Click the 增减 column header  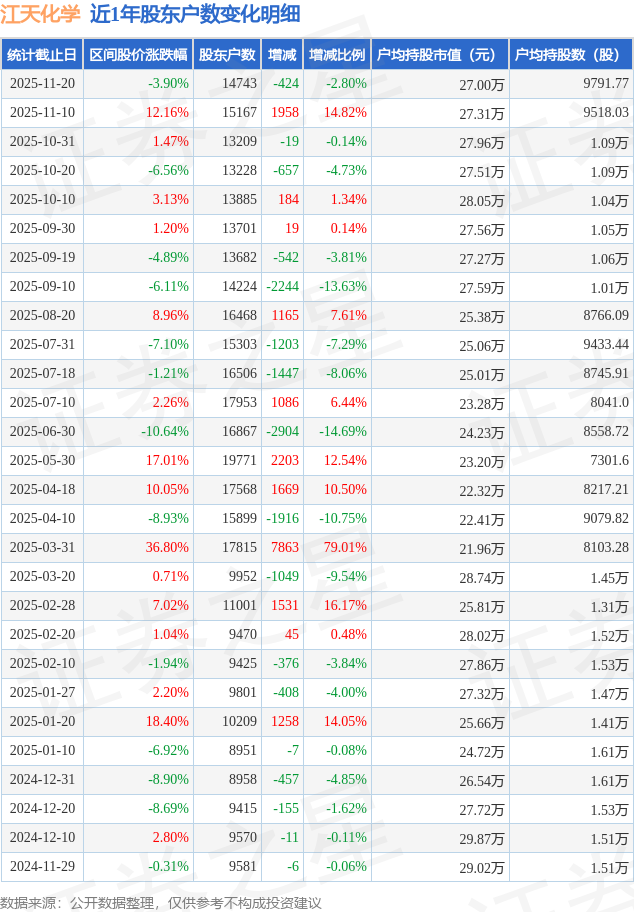pyautogui.click(x=282, y=55)
